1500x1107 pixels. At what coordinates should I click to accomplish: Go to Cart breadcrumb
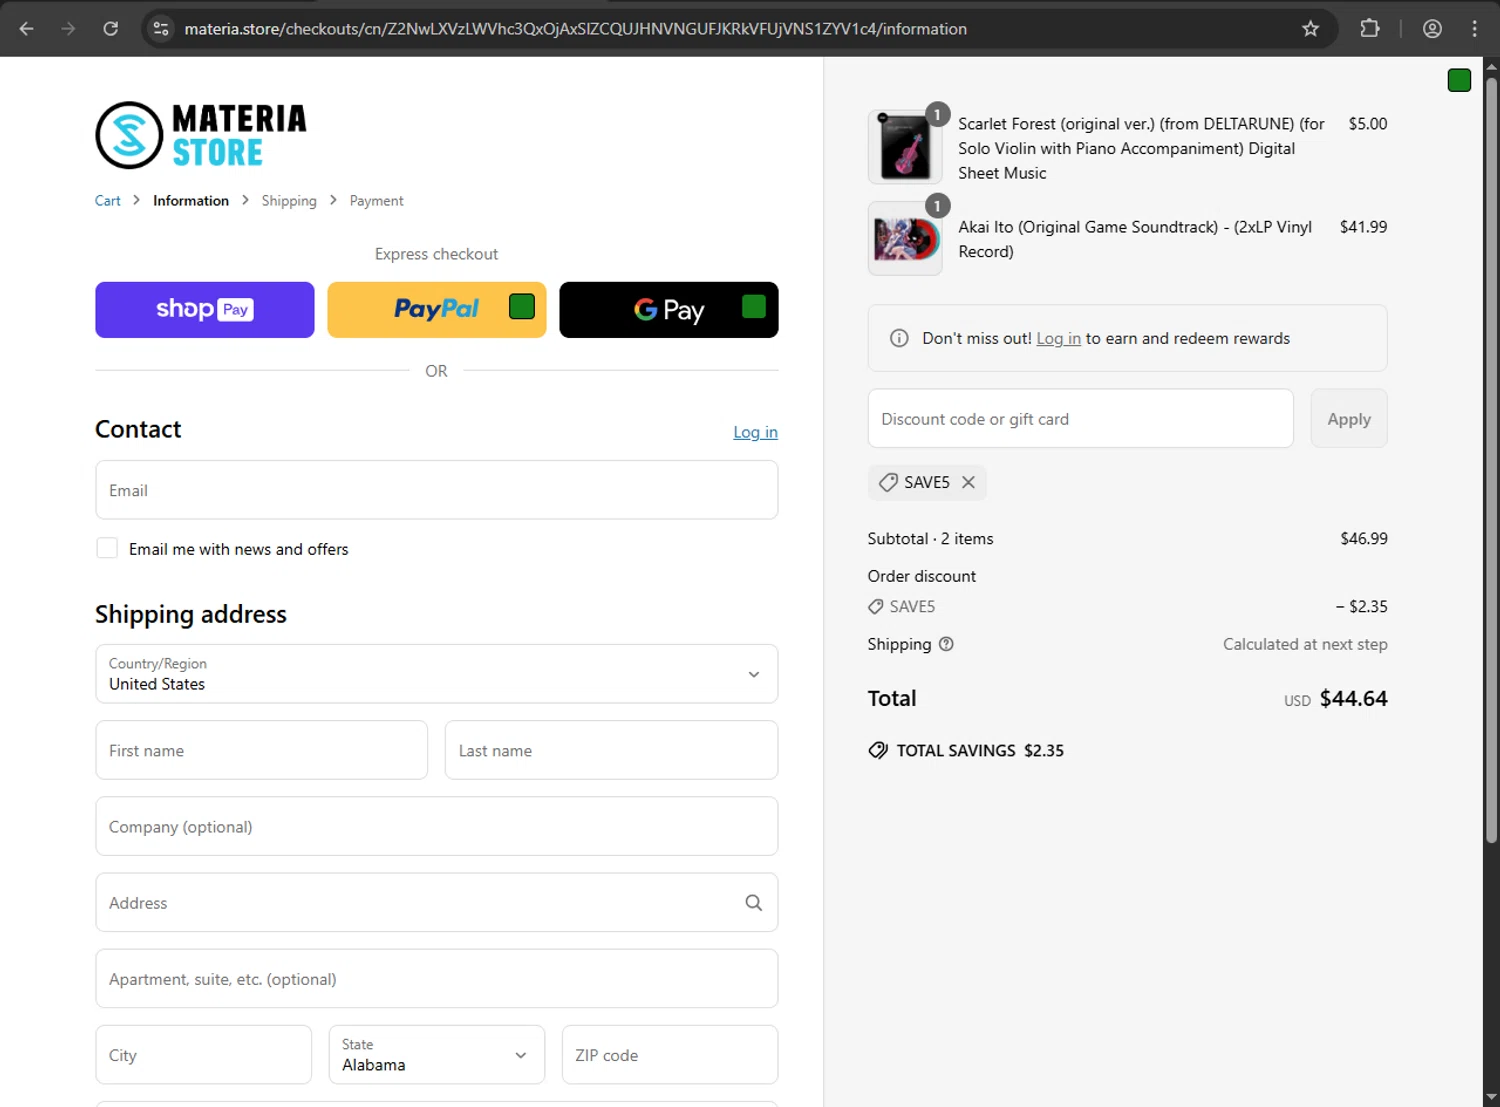108,201
